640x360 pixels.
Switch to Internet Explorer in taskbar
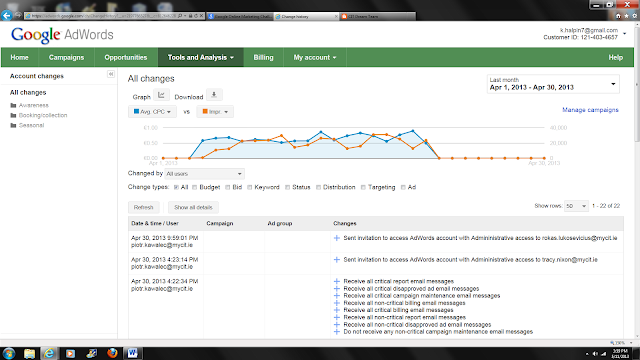[49, 353]
